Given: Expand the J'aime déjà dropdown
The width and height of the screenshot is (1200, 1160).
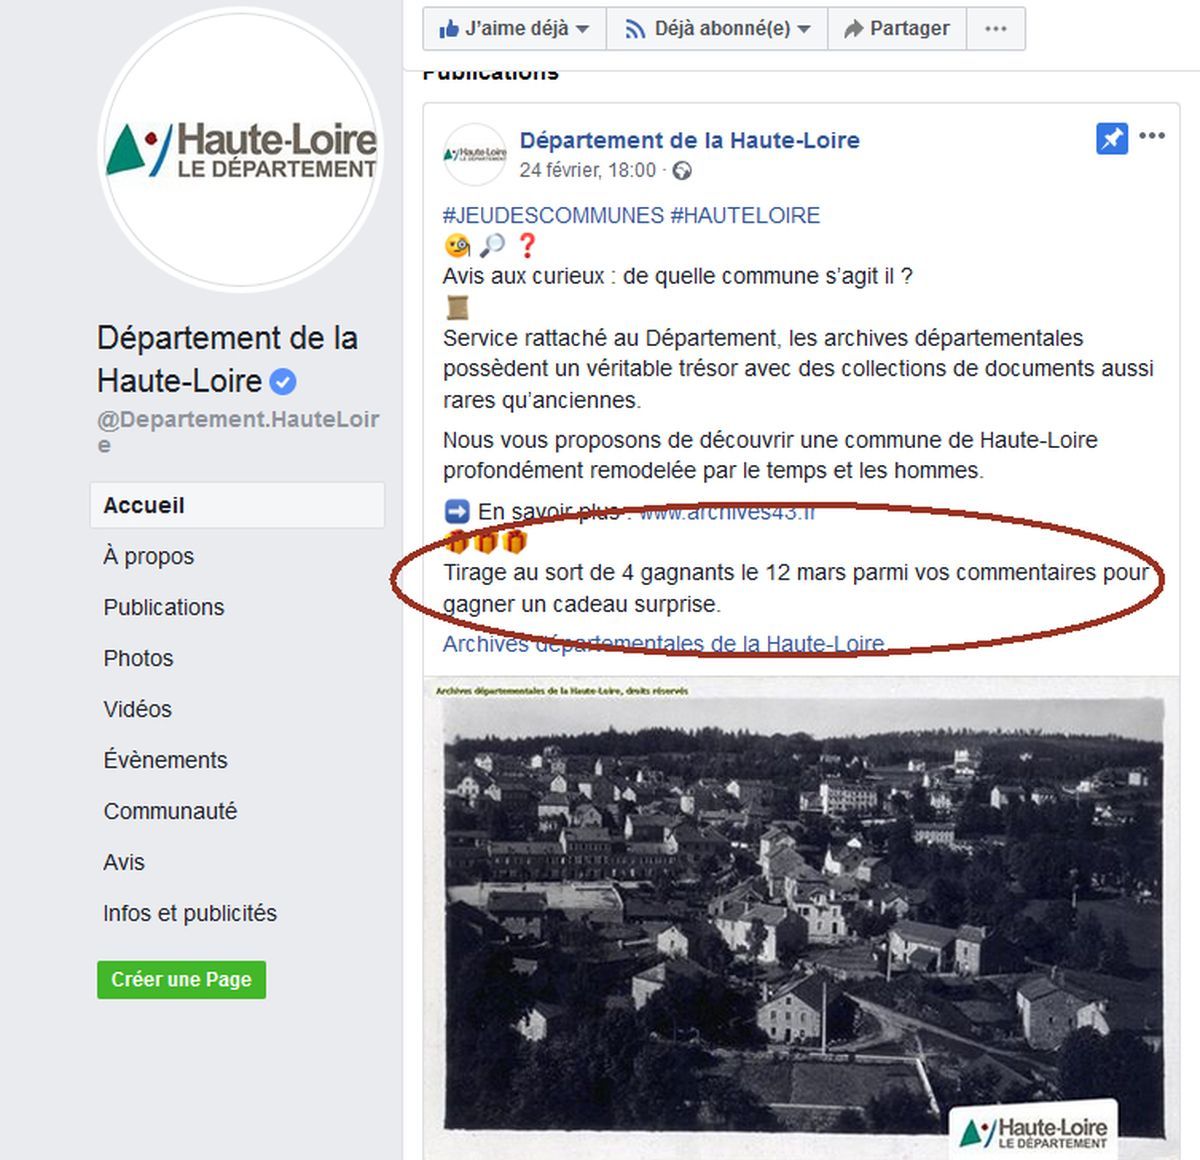Looking at the screenshot, I should click(514, 28).
